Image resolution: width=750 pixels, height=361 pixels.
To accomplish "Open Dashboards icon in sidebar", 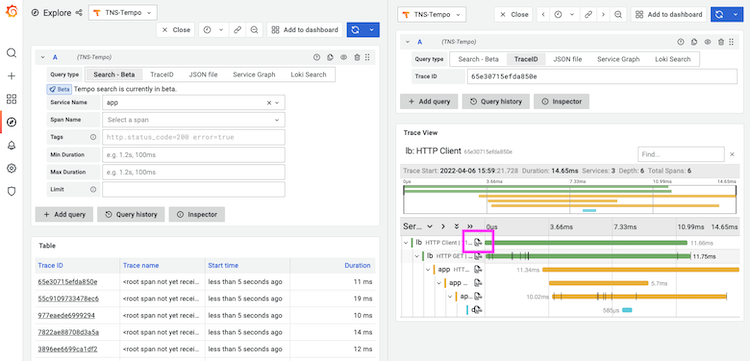I will [x=11, y=99].
